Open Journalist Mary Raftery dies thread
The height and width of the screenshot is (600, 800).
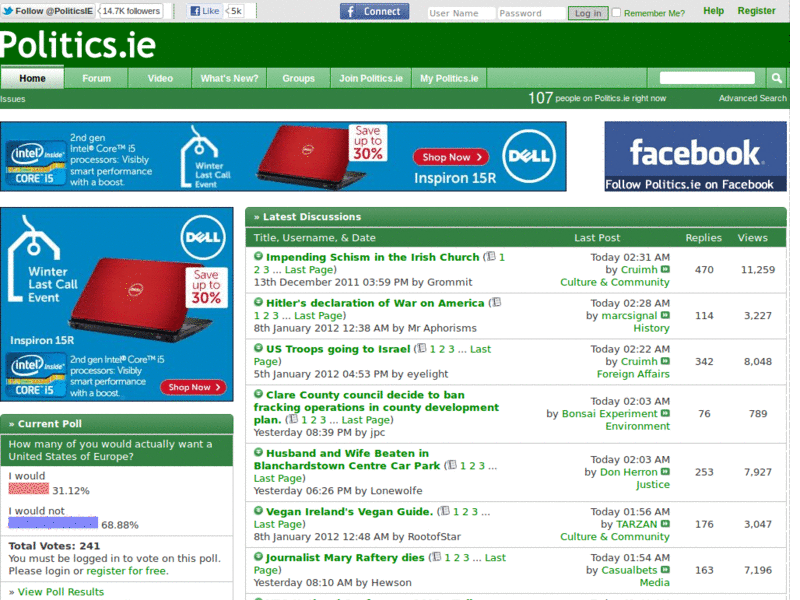pyautogui.click(x=345, y=558)
